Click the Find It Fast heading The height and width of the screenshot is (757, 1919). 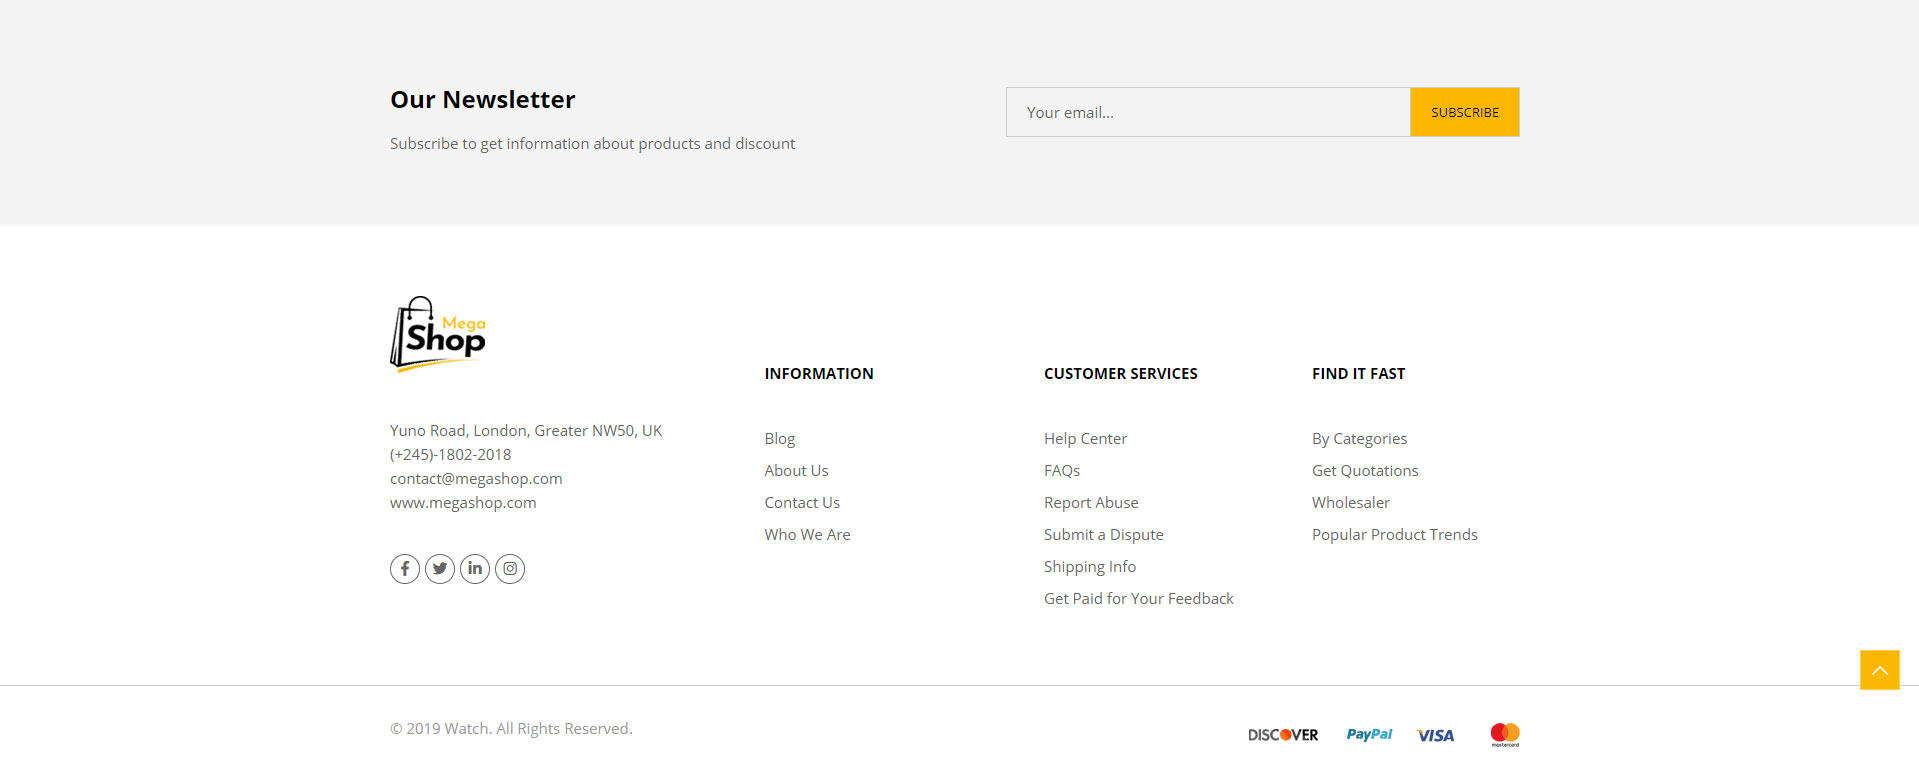(x=1359, y=374)
